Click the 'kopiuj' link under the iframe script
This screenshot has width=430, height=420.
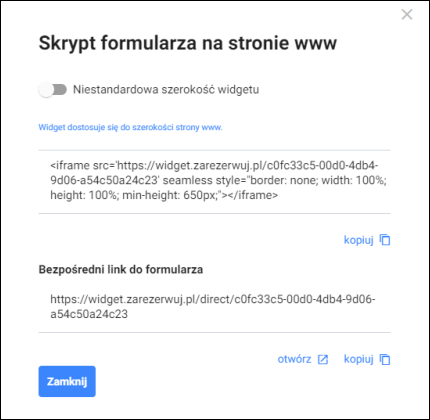coord(359,240)
